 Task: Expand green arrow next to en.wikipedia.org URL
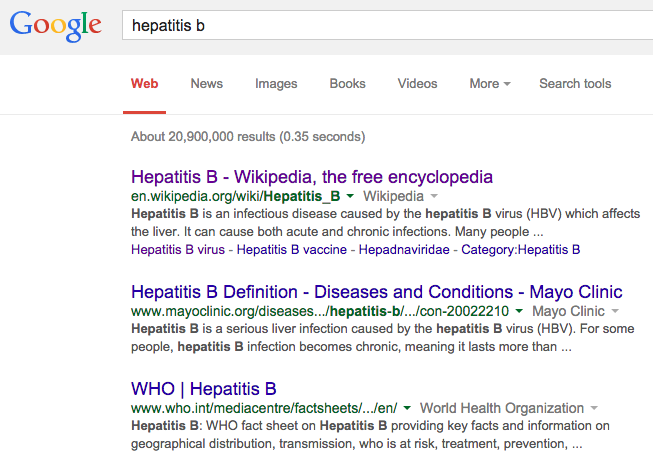tap(350, 196)
